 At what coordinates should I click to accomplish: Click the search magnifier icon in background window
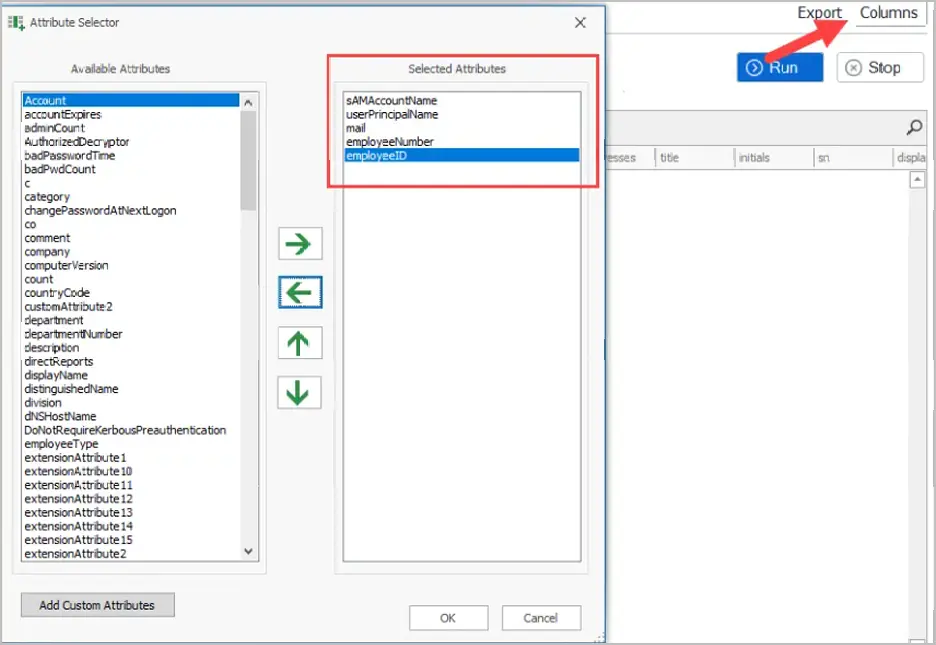915,127
